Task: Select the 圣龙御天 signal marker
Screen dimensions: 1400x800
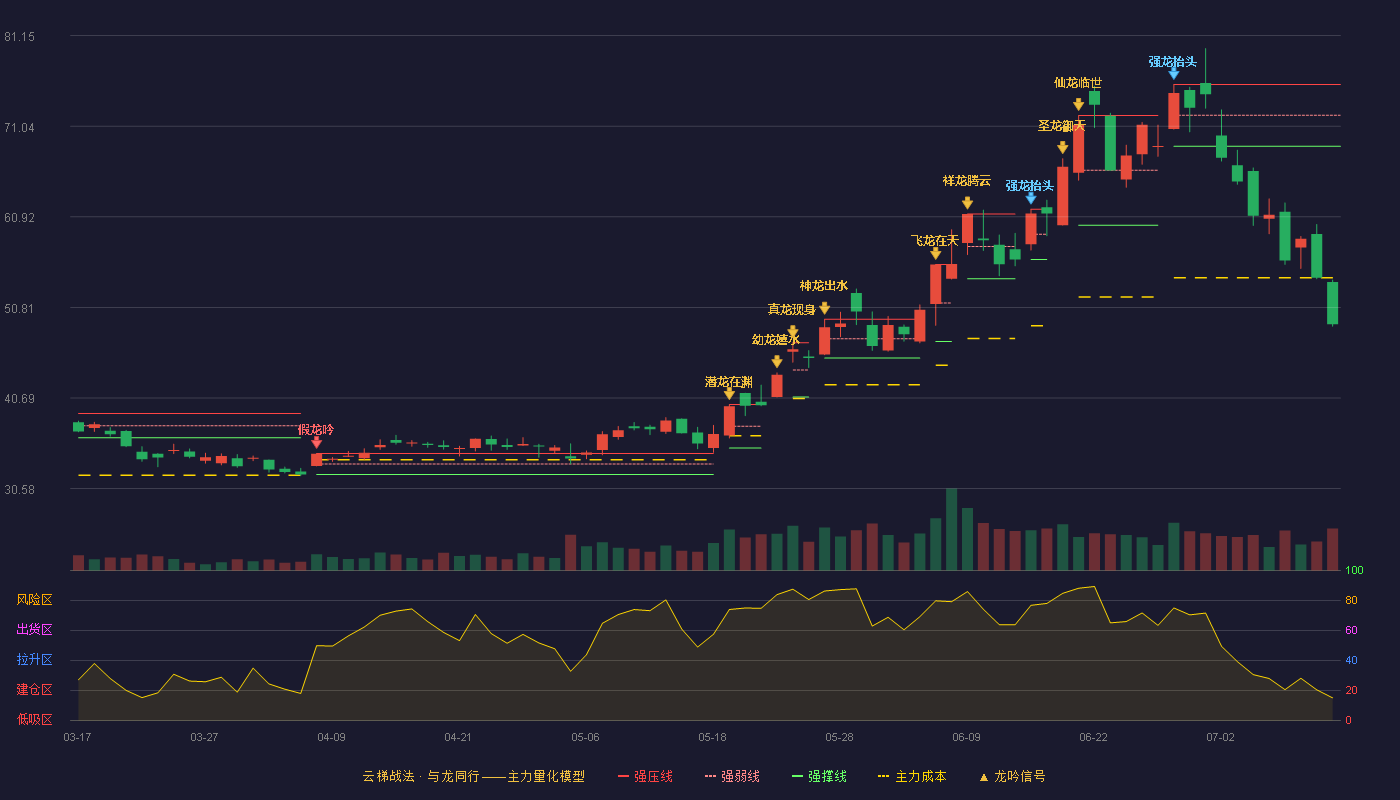Action: point(1062,148)
